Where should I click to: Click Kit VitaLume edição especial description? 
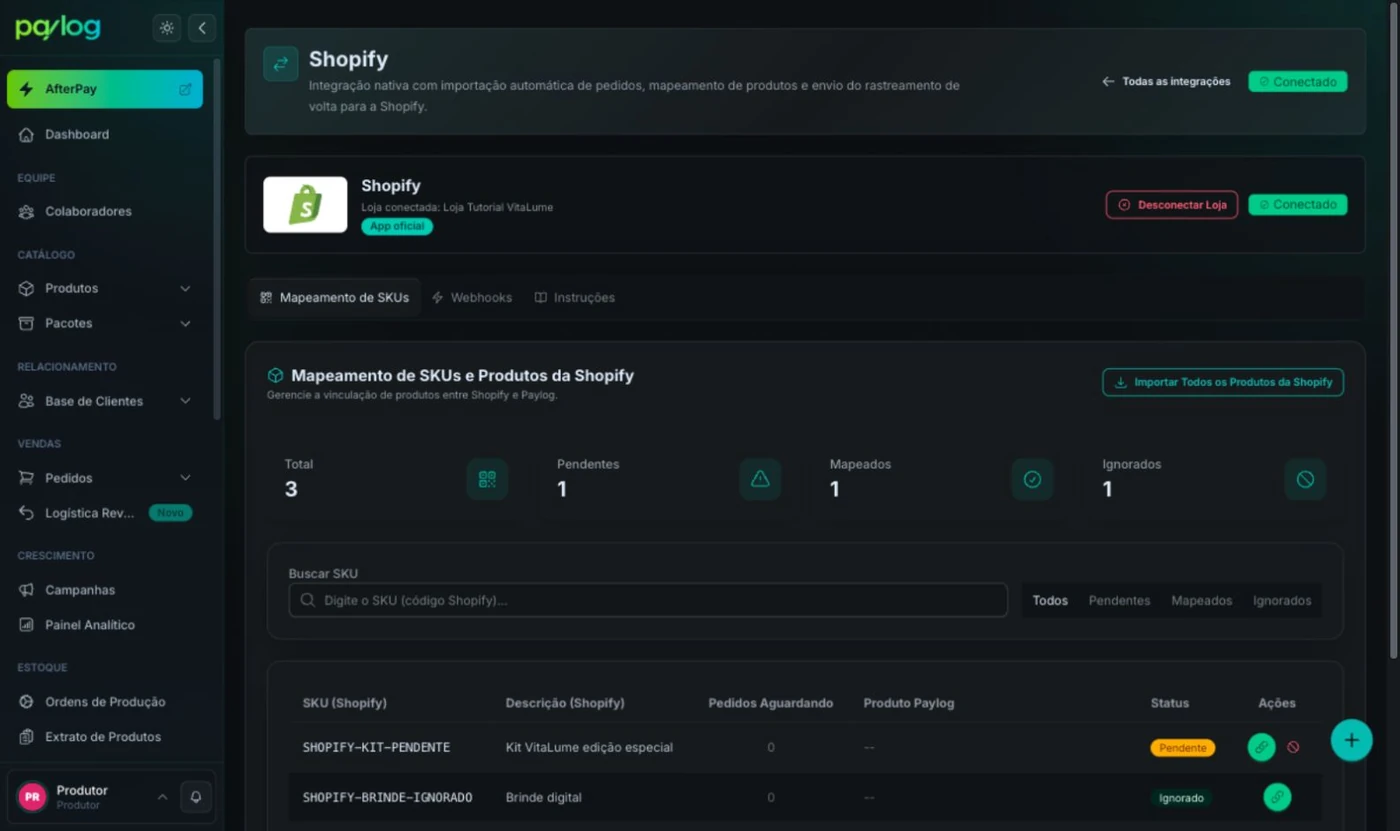pyautogui.click(x=589, y=747)
